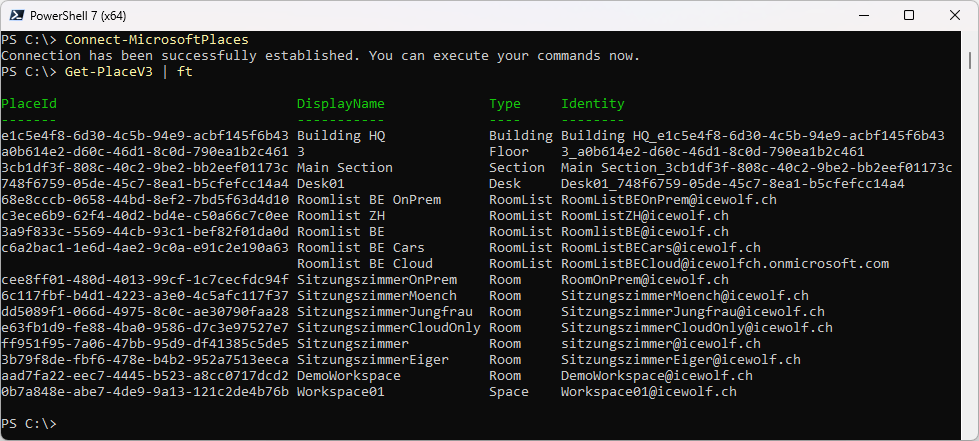
Task: Click SitzungszimmerJungfrau display name
Action: click(385, 312)
